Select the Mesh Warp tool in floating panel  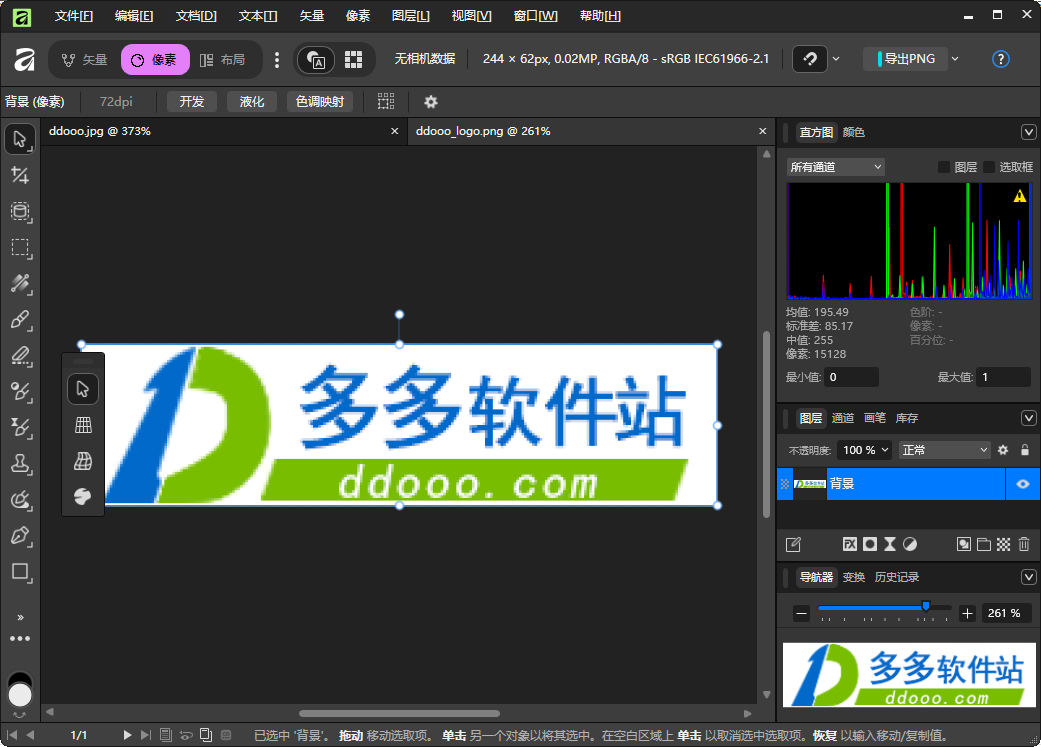(84, 425)
